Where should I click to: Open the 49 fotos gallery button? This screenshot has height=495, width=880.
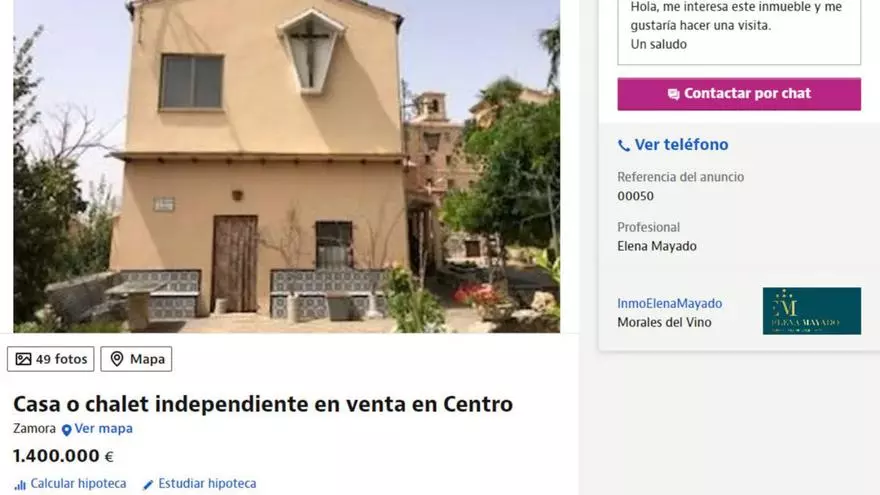click(x=51, y=359)
